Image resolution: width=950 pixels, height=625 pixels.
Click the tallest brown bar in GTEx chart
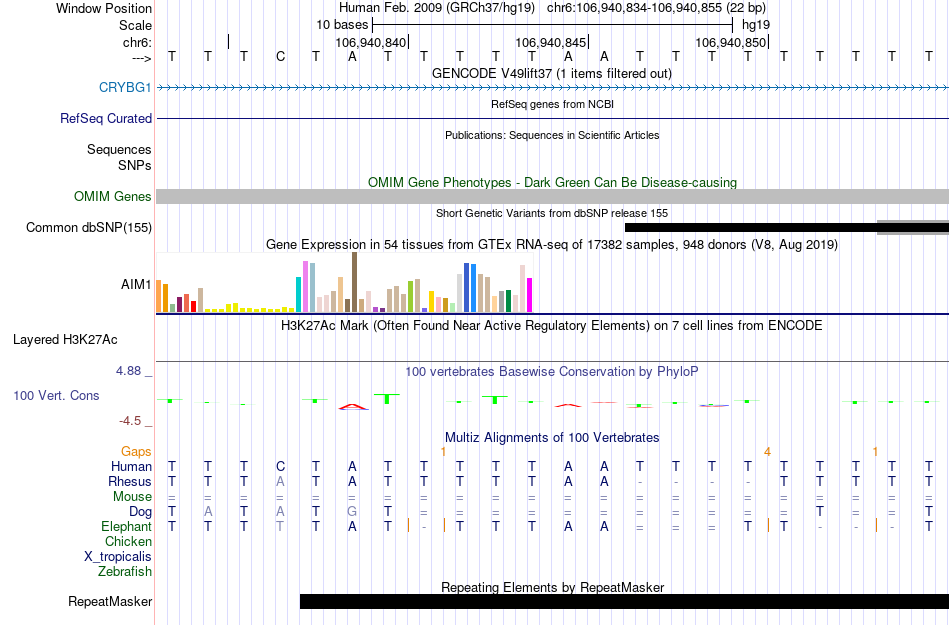(x=354, y=282)
